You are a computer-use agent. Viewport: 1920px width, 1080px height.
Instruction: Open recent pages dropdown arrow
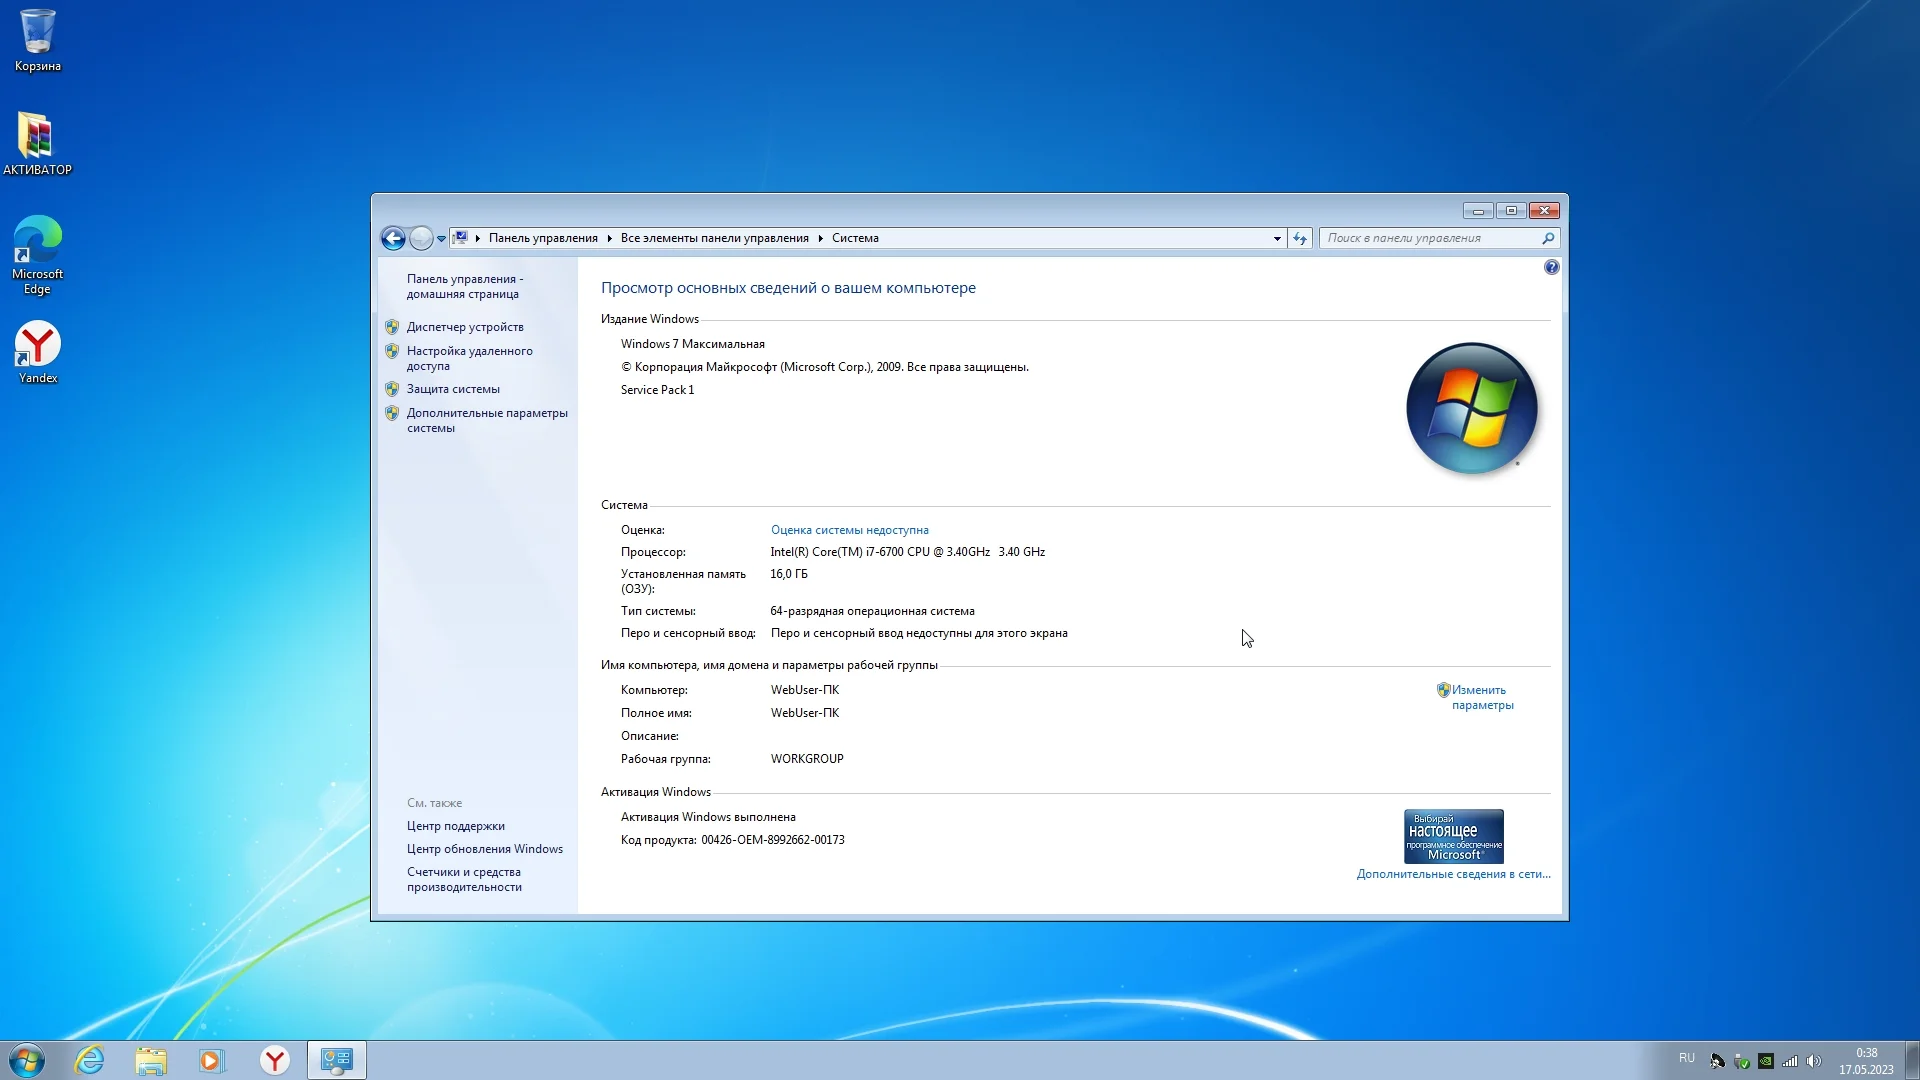pyautogui.click(x=441, y=238)
